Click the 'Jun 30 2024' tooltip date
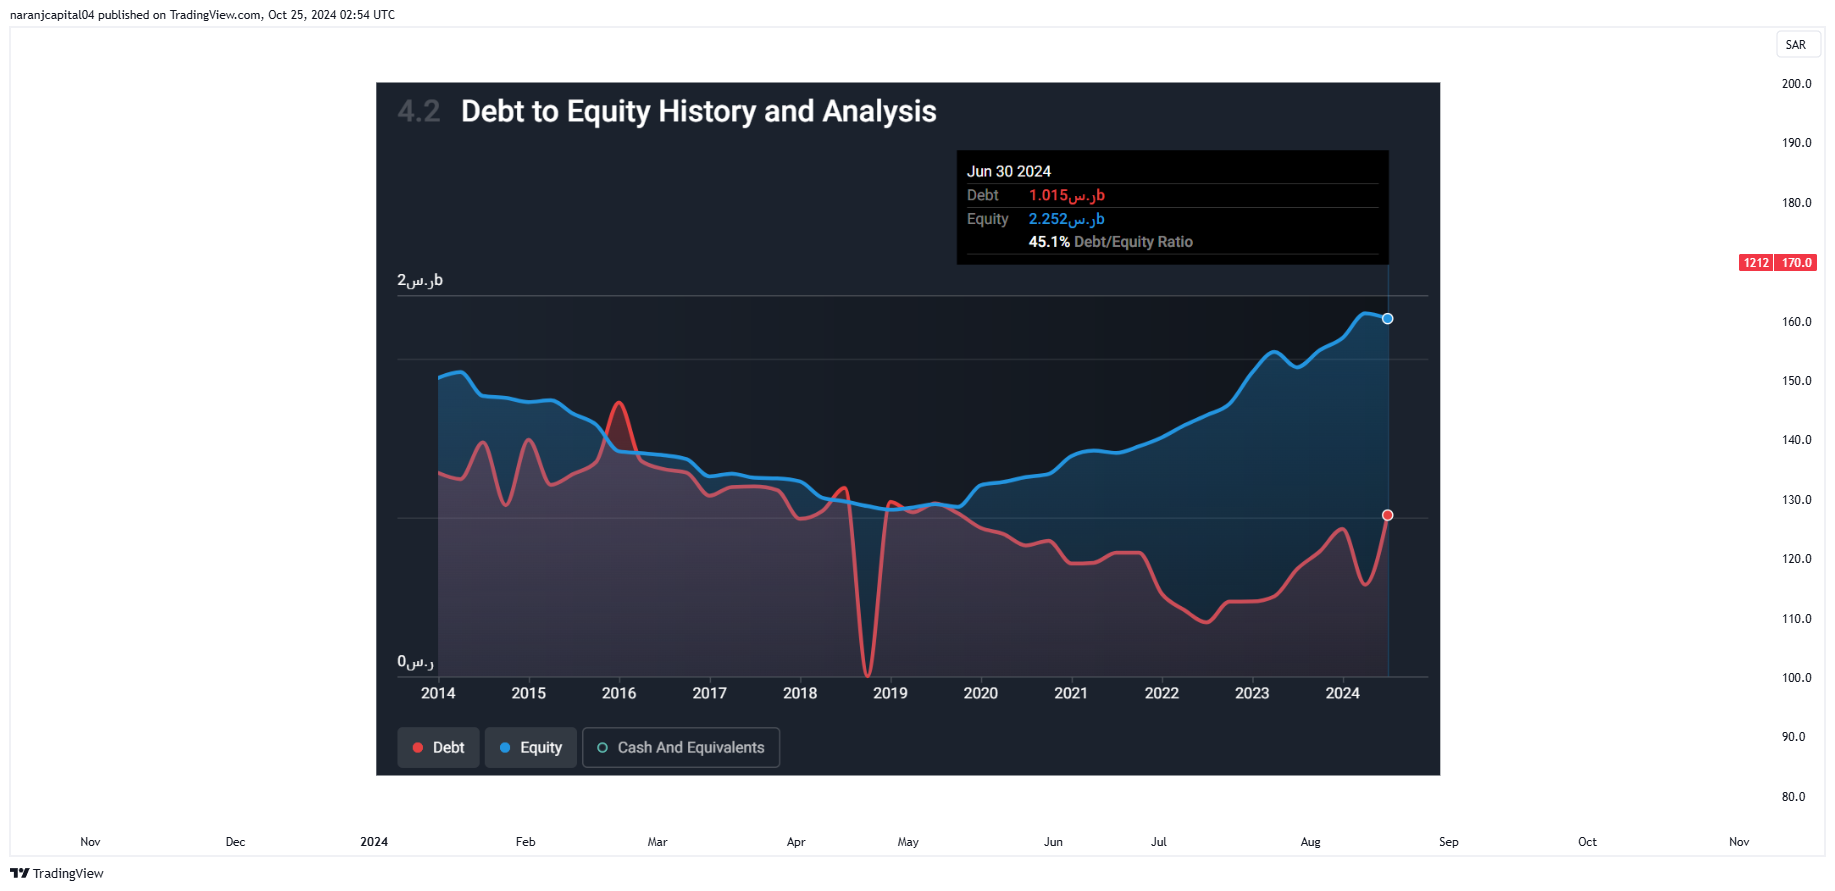This screenshot has width=1835, height=891. 1009,171
